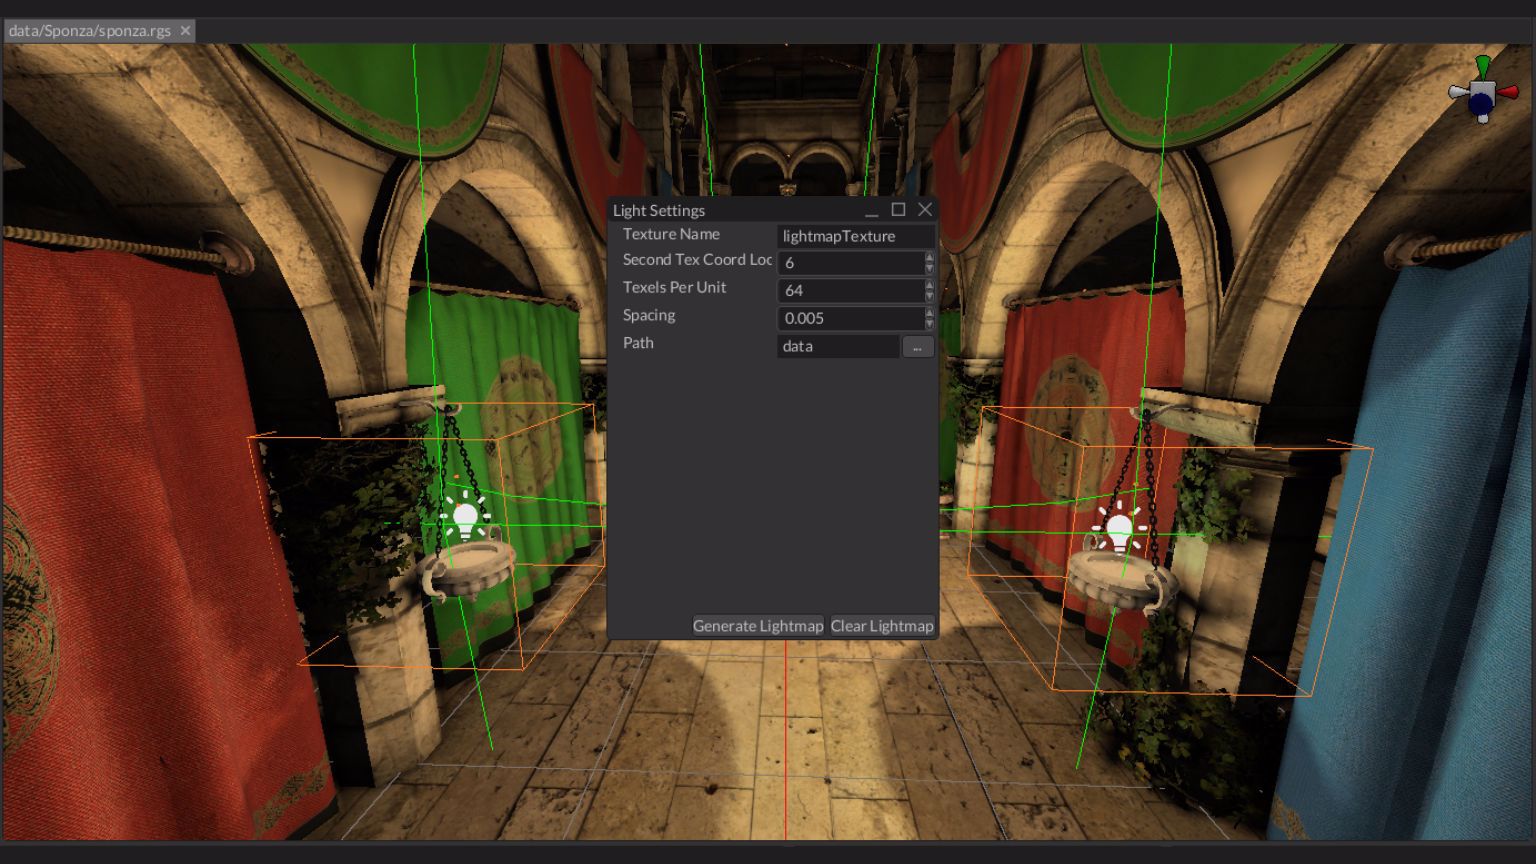Click the green Y-axis cone on view gizmo
Screen dimensions: 1536x864
click(x=1483, y=67)
